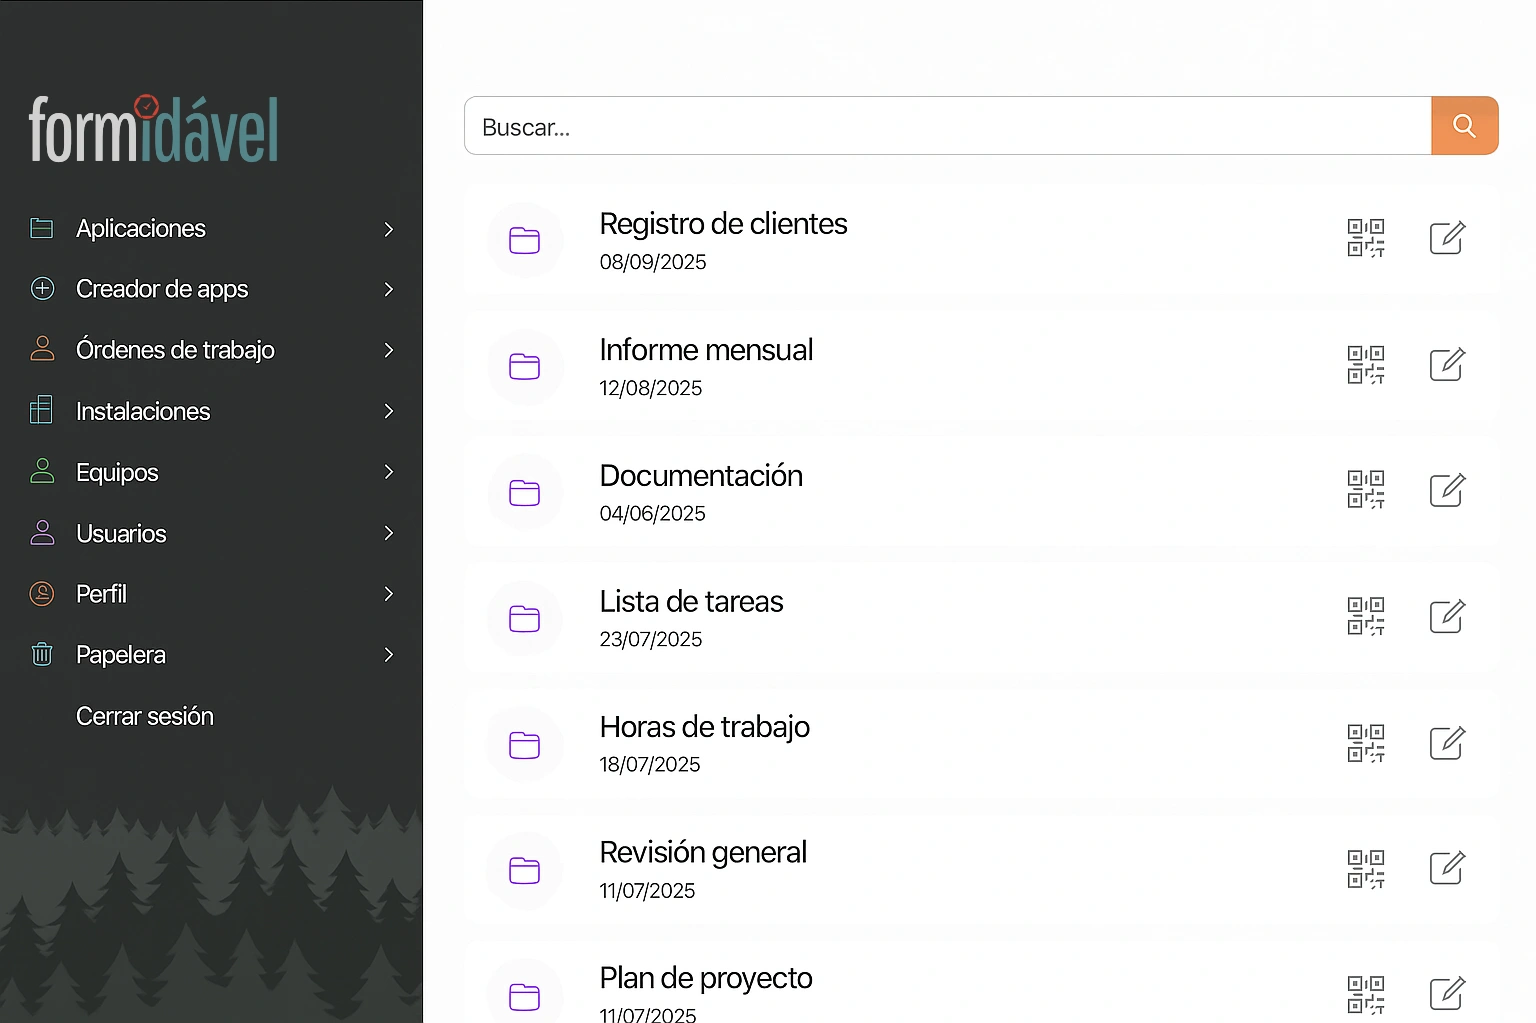1536x1023 pixels.
Task: Show QR code for Plan de proyecto
Action: [1366, 995]
